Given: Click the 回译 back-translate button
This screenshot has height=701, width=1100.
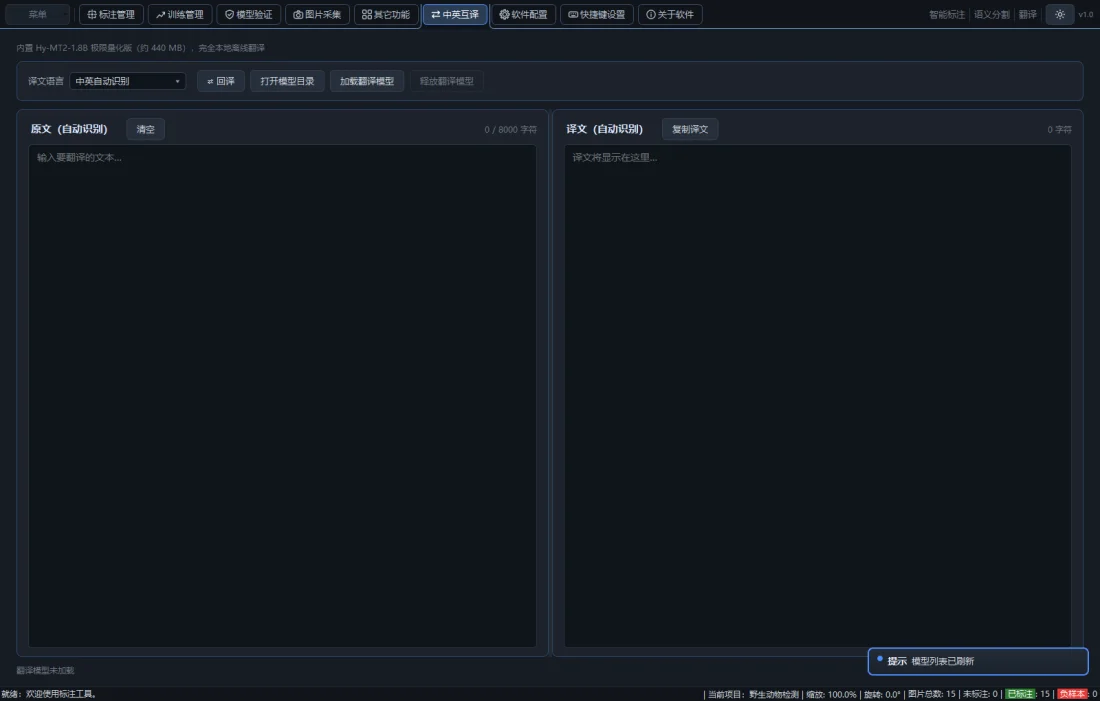Looking at the screenshot, I should click(221, 81).
